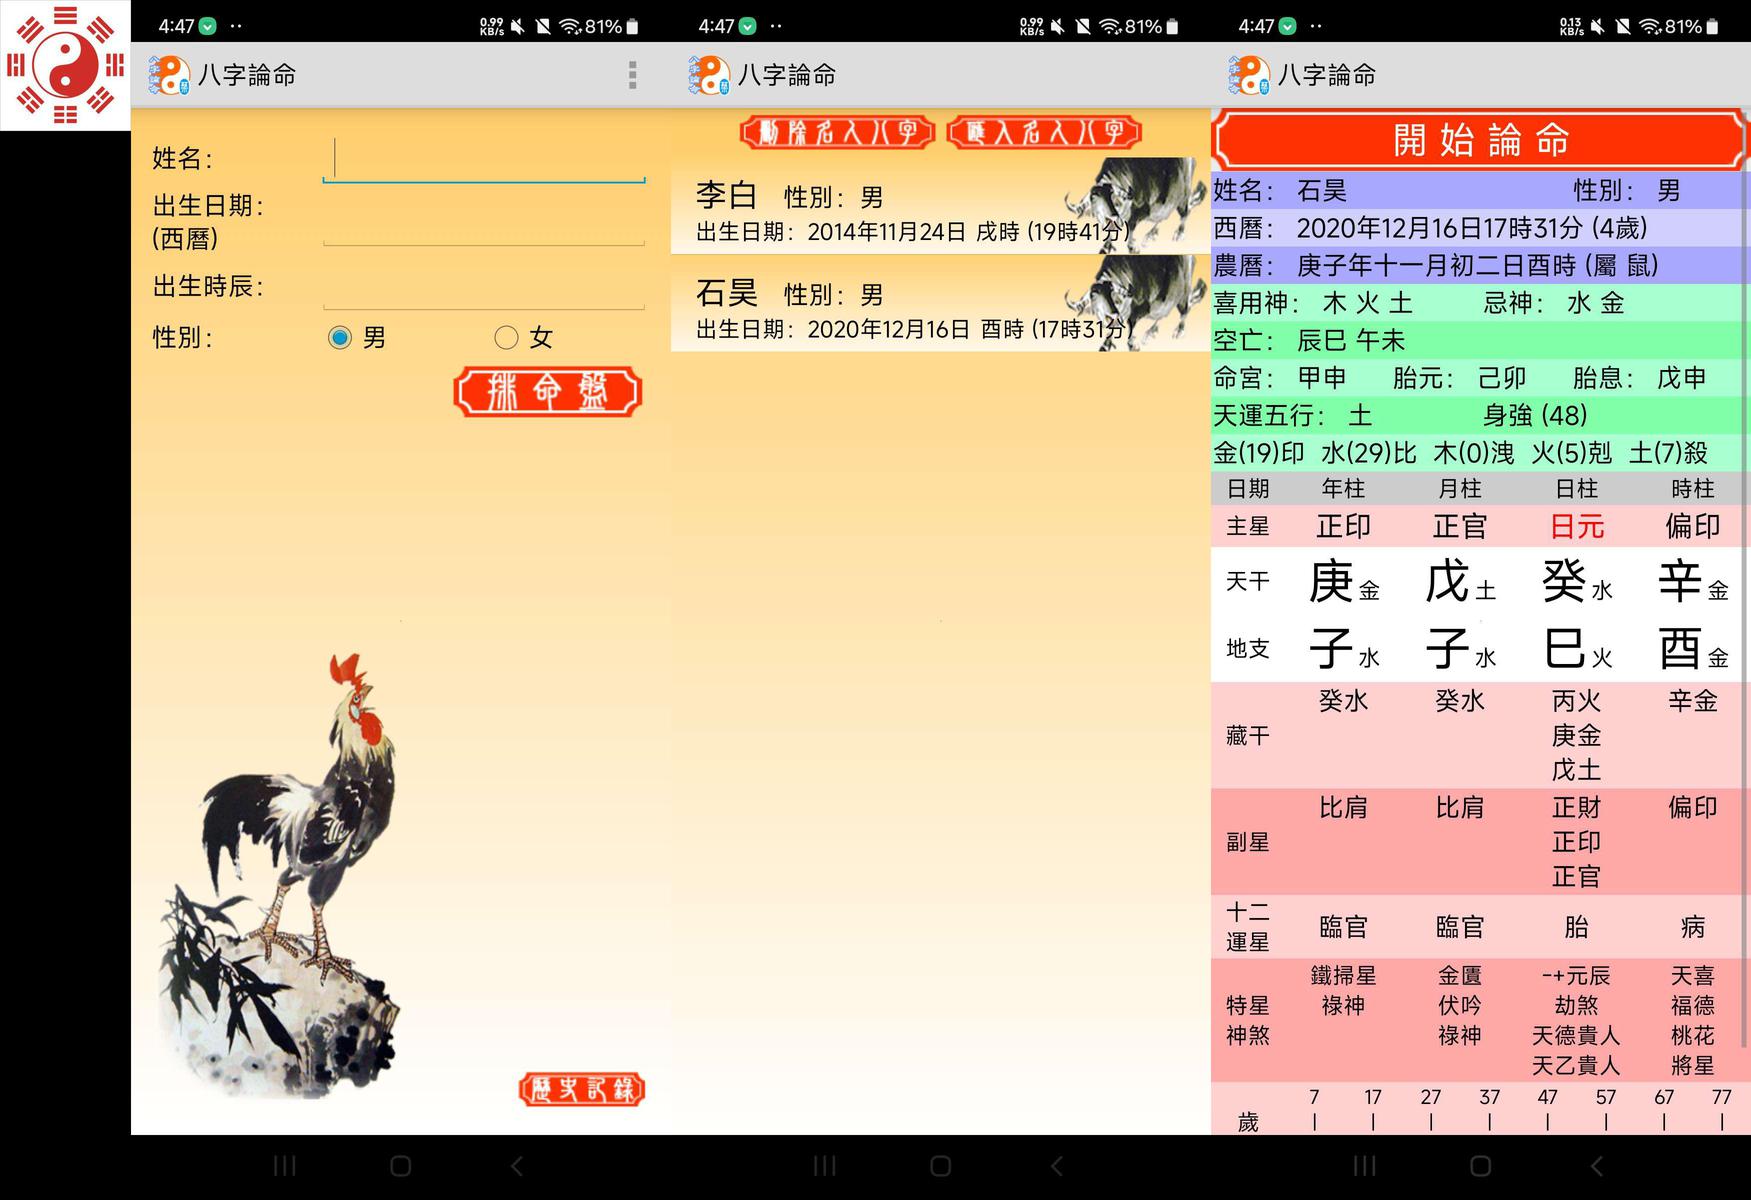
Task: Click the 匯入名人八字 button
Action: [x=1044, y=132]
